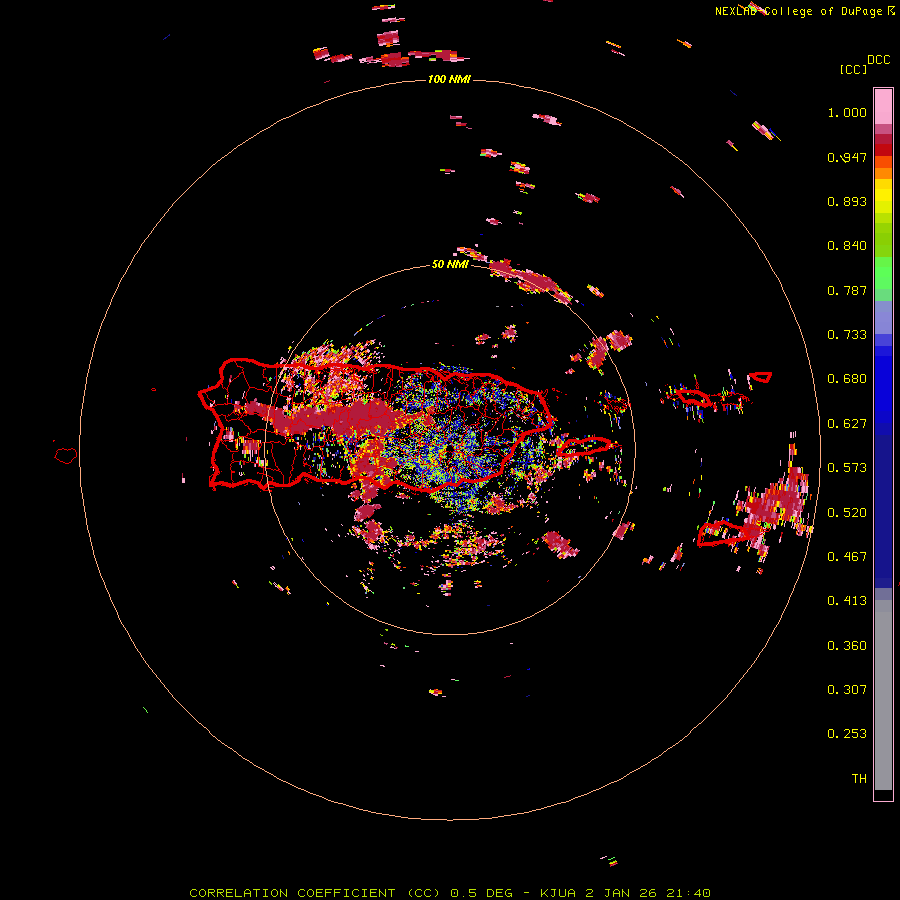Select the 0.893 scale label
The height and width of the screenshot is (900, 900).
pos(847,201)
